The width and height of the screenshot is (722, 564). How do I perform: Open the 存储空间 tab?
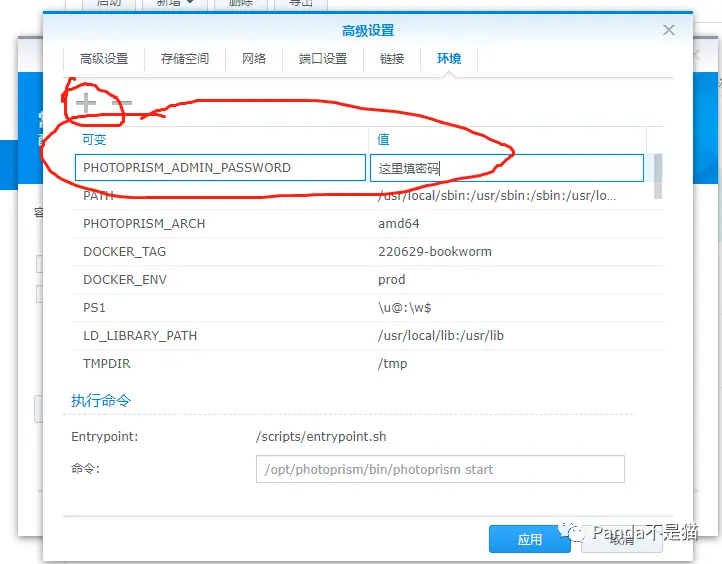185,58
